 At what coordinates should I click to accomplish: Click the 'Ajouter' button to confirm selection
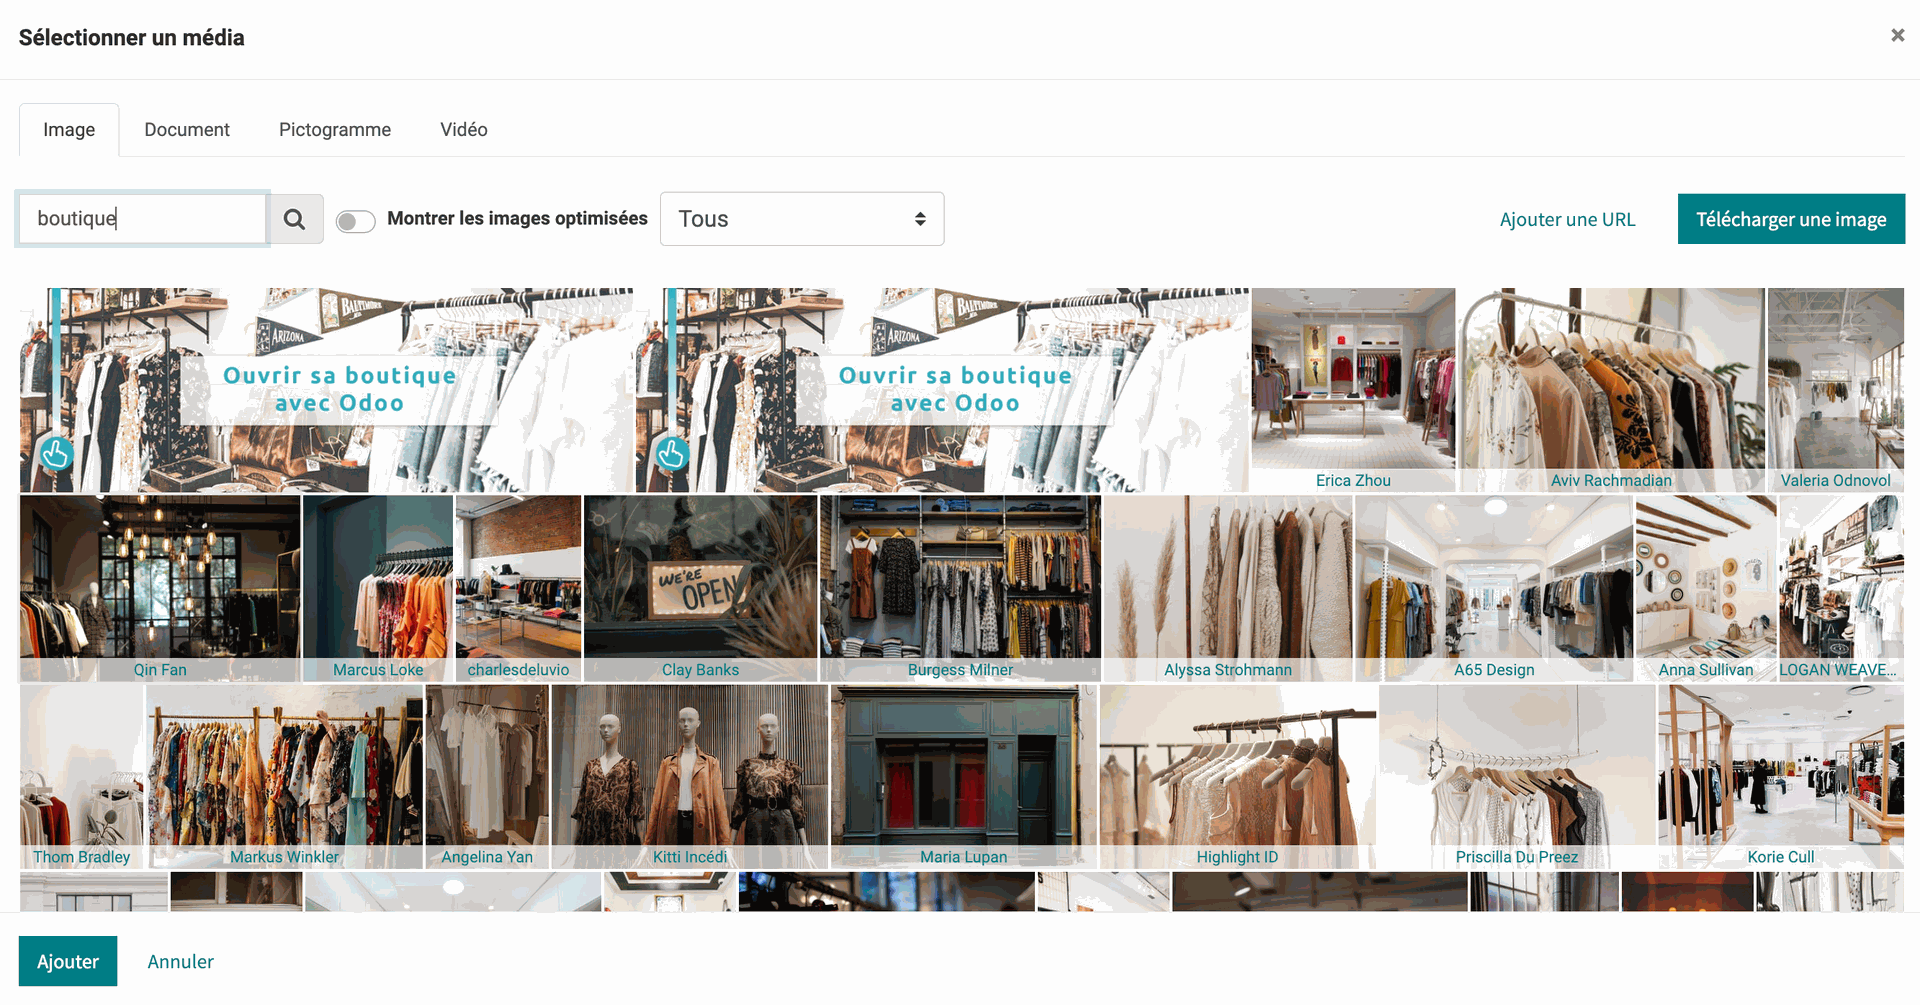pos(67,961)
